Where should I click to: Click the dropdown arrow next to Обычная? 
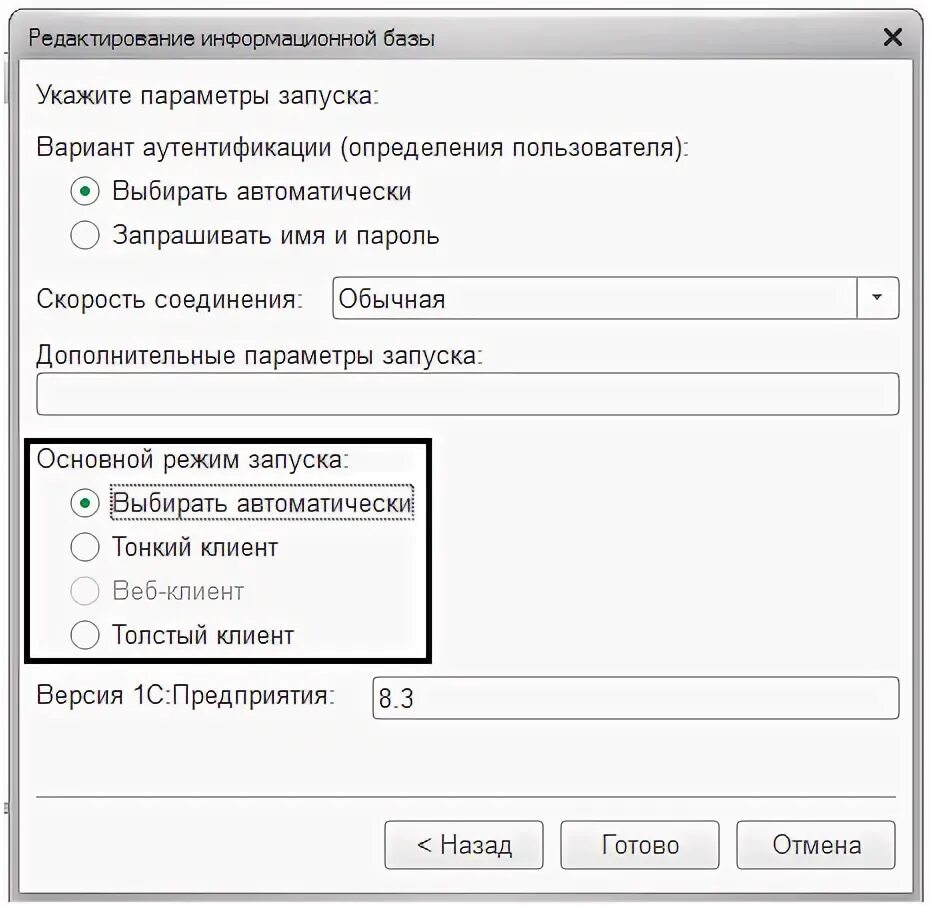pyautogui.click(x=878, y=298)
